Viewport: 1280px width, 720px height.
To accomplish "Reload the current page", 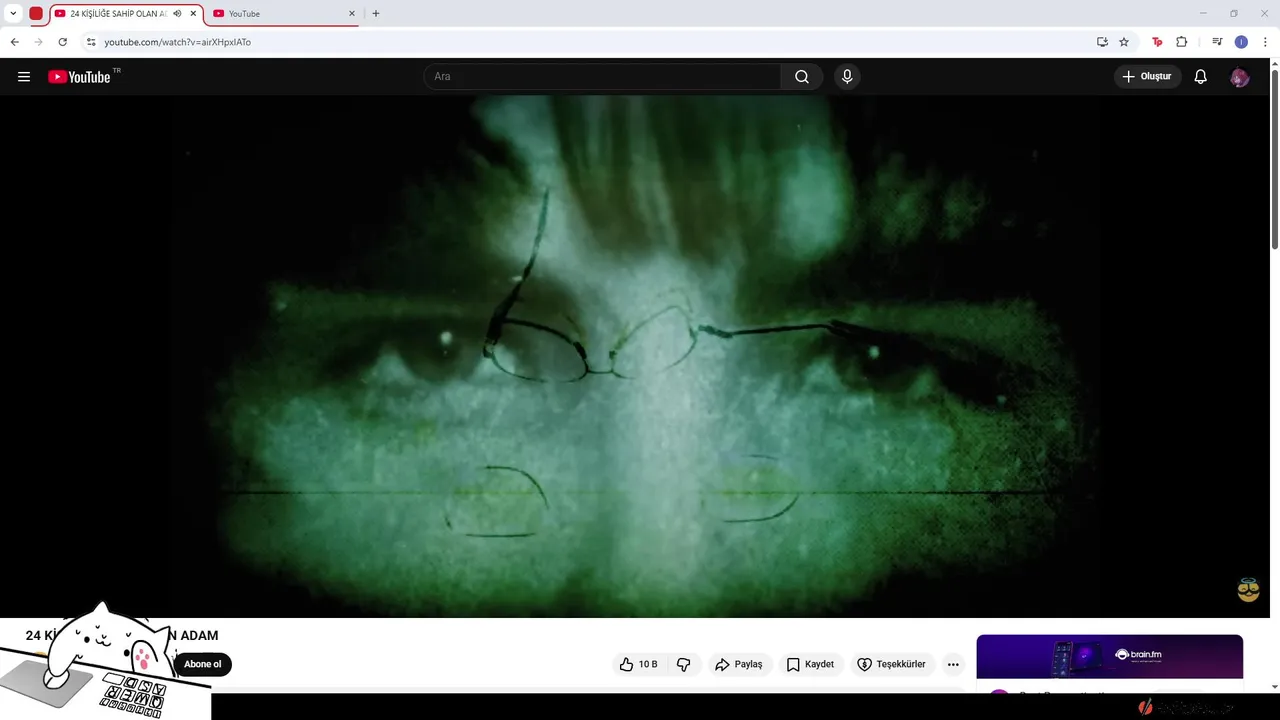I will coord(62,42).
